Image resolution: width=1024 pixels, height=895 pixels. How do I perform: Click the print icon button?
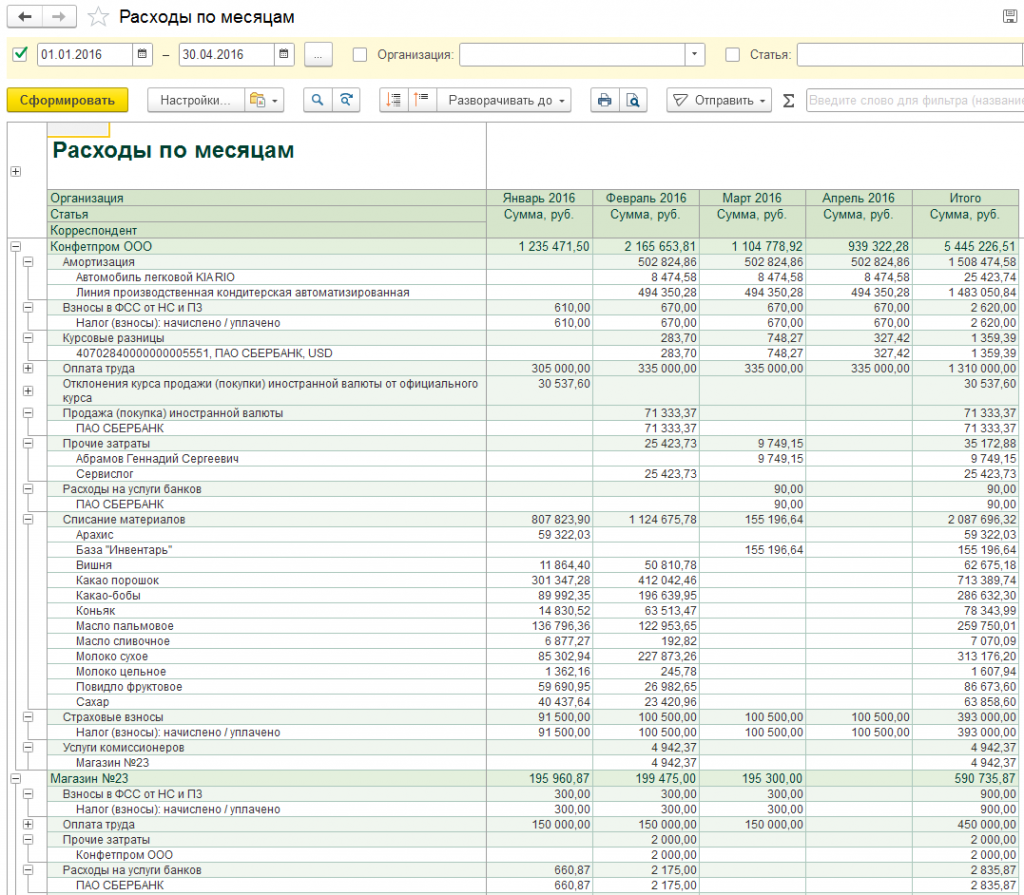tap(604, 100)
